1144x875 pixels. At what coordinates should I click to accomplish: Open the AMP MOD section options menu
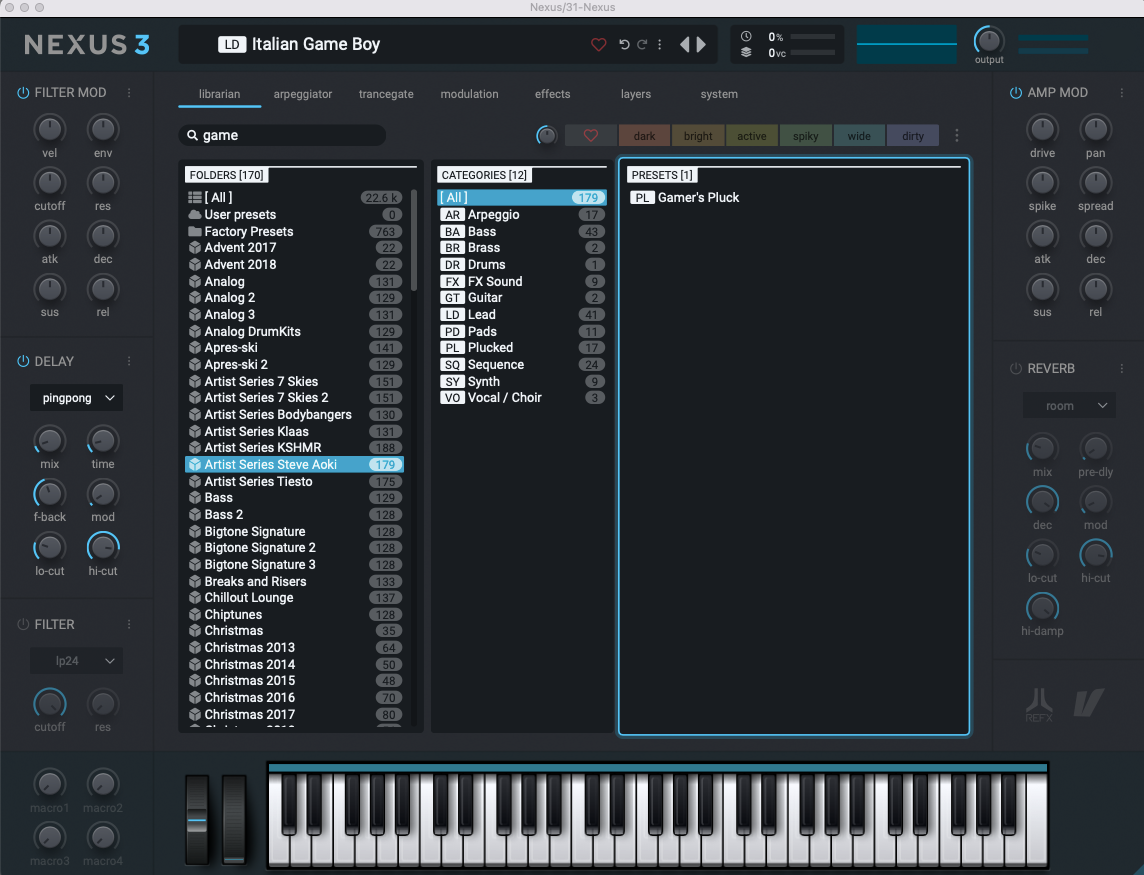(1122, 93)
